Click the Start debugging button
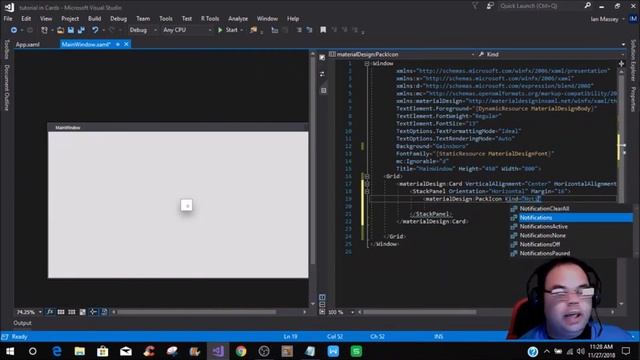 coord(228,30)
